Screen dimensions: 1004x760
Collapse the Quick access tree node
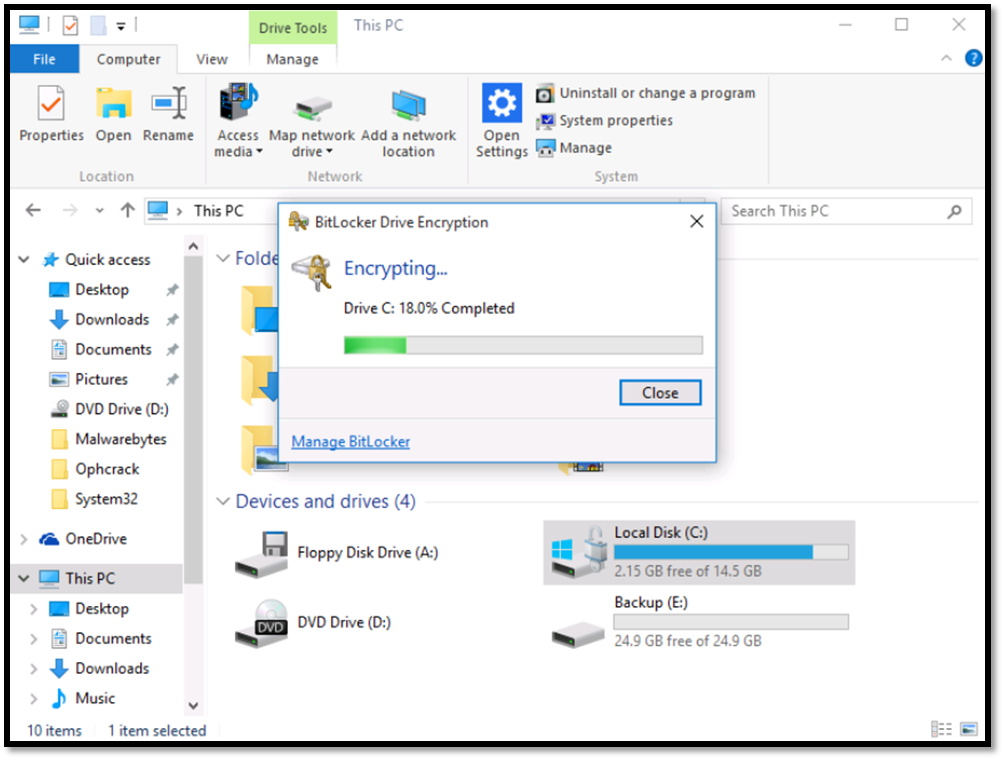click(24, 259)
